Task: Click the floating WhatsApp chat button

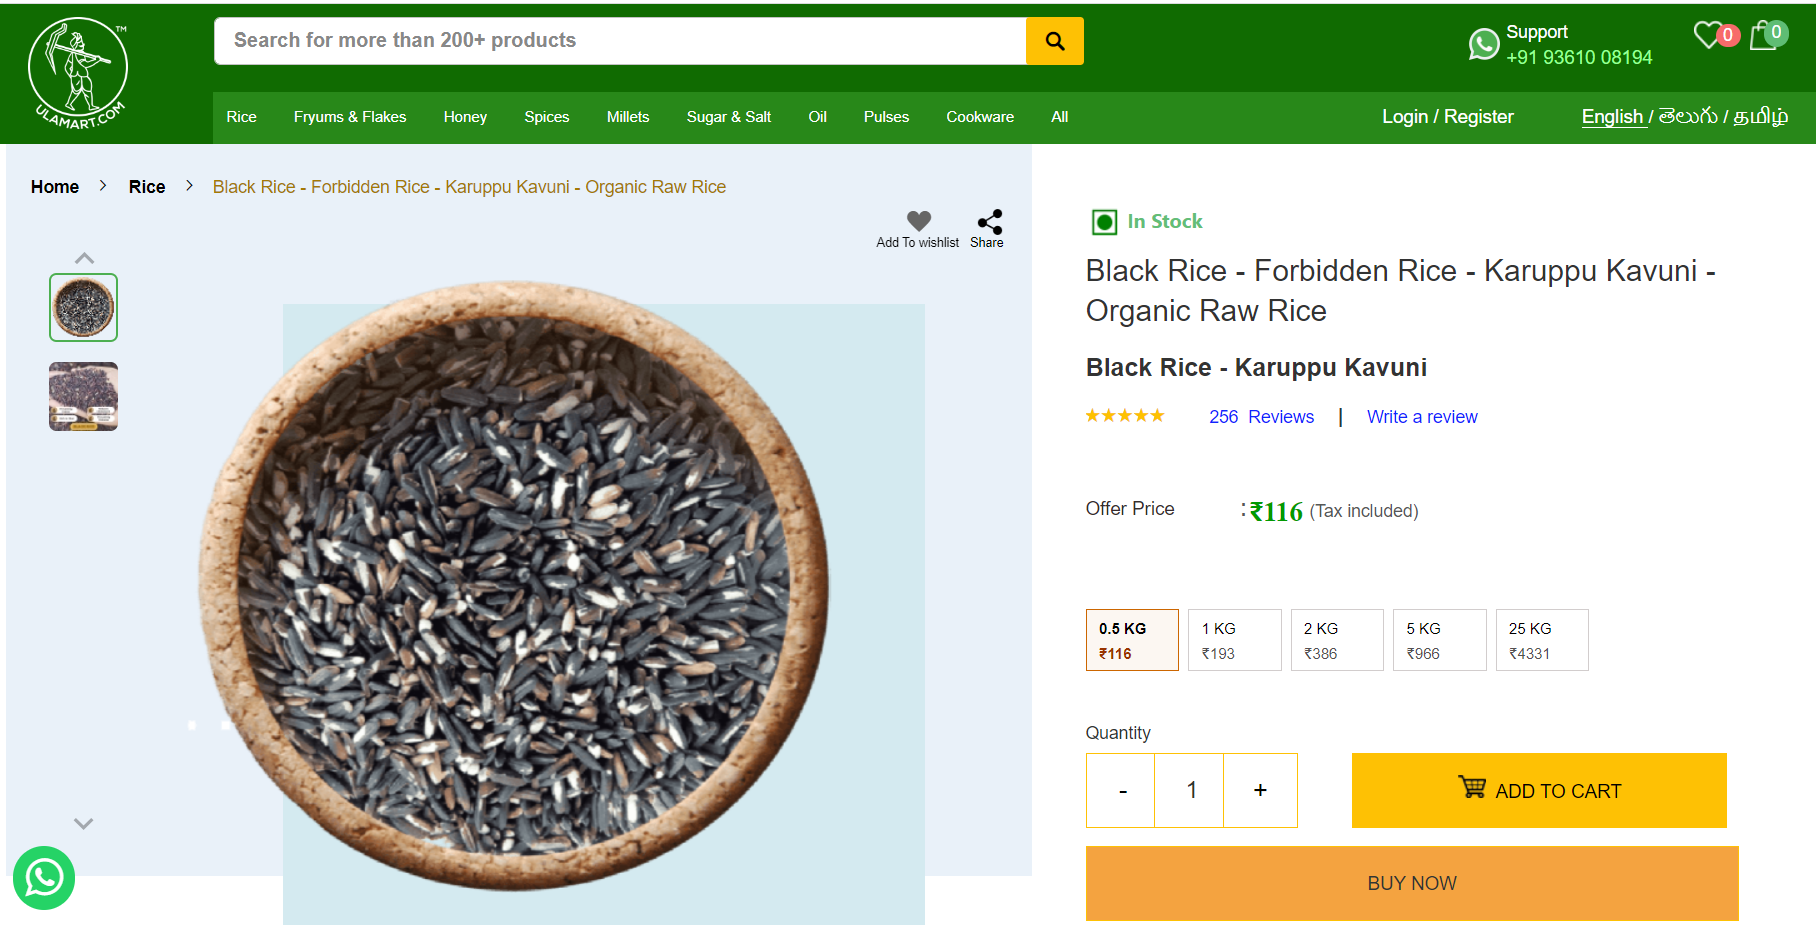Action: point(45,878)
